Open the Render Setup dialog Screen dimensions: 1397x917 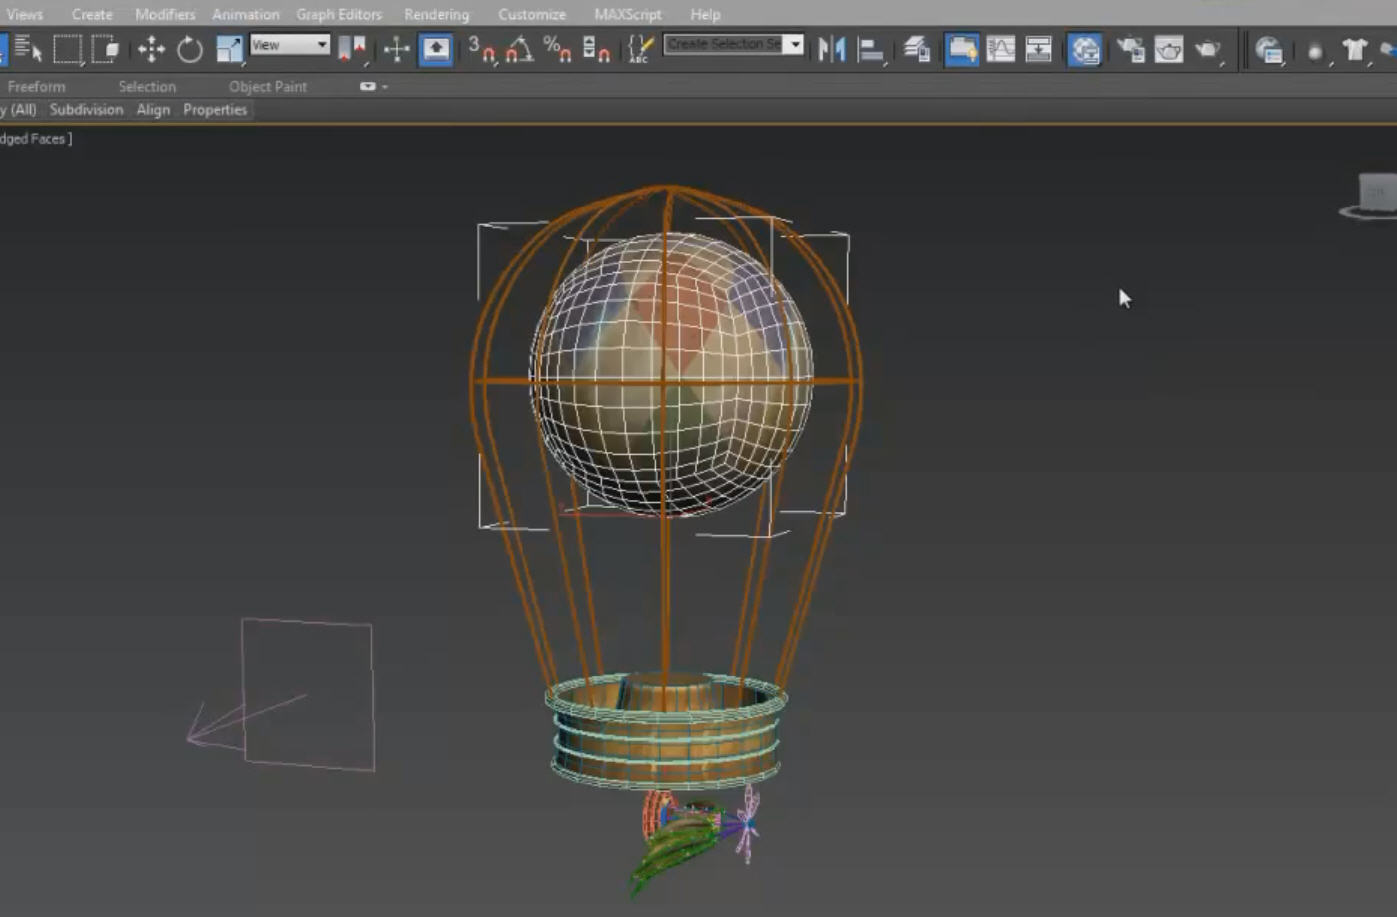1130,48
